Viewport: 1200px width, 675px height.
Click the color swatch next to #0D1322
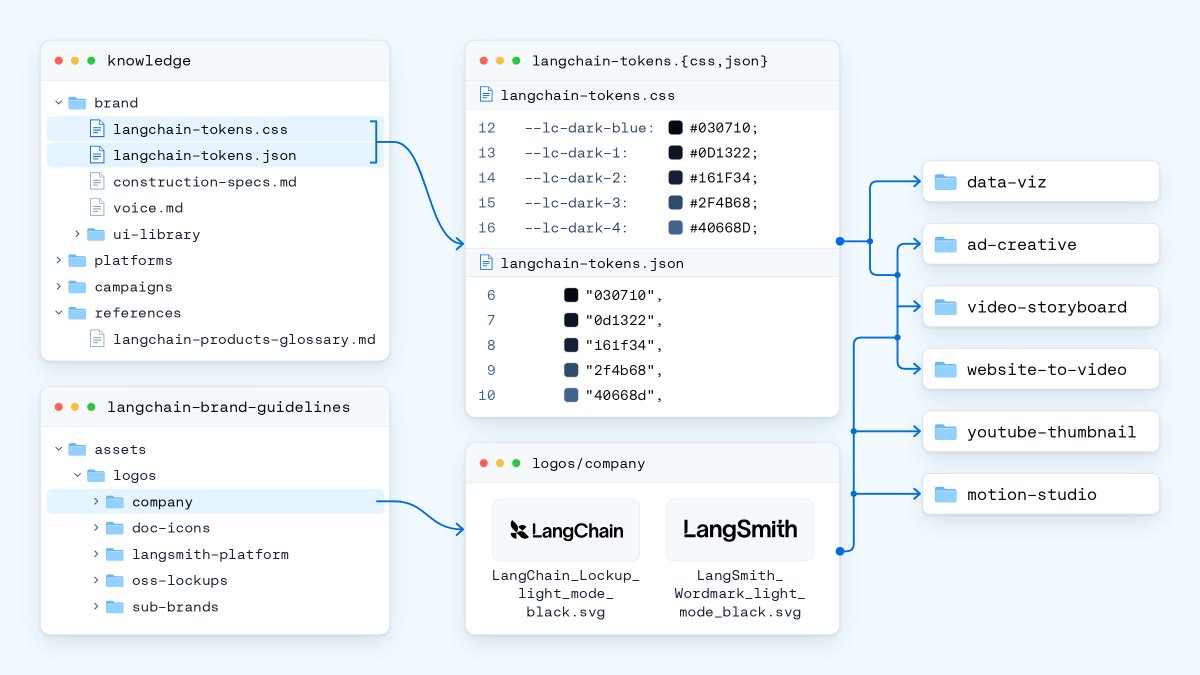pos(675,152)
